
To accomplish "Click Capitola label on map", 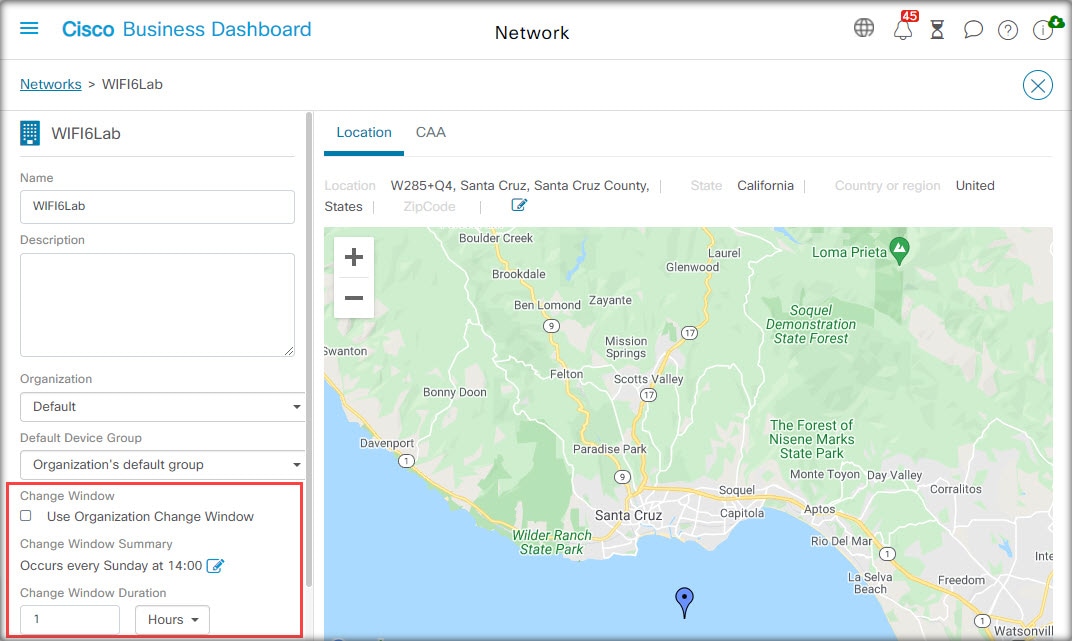I will pos(742,513).
